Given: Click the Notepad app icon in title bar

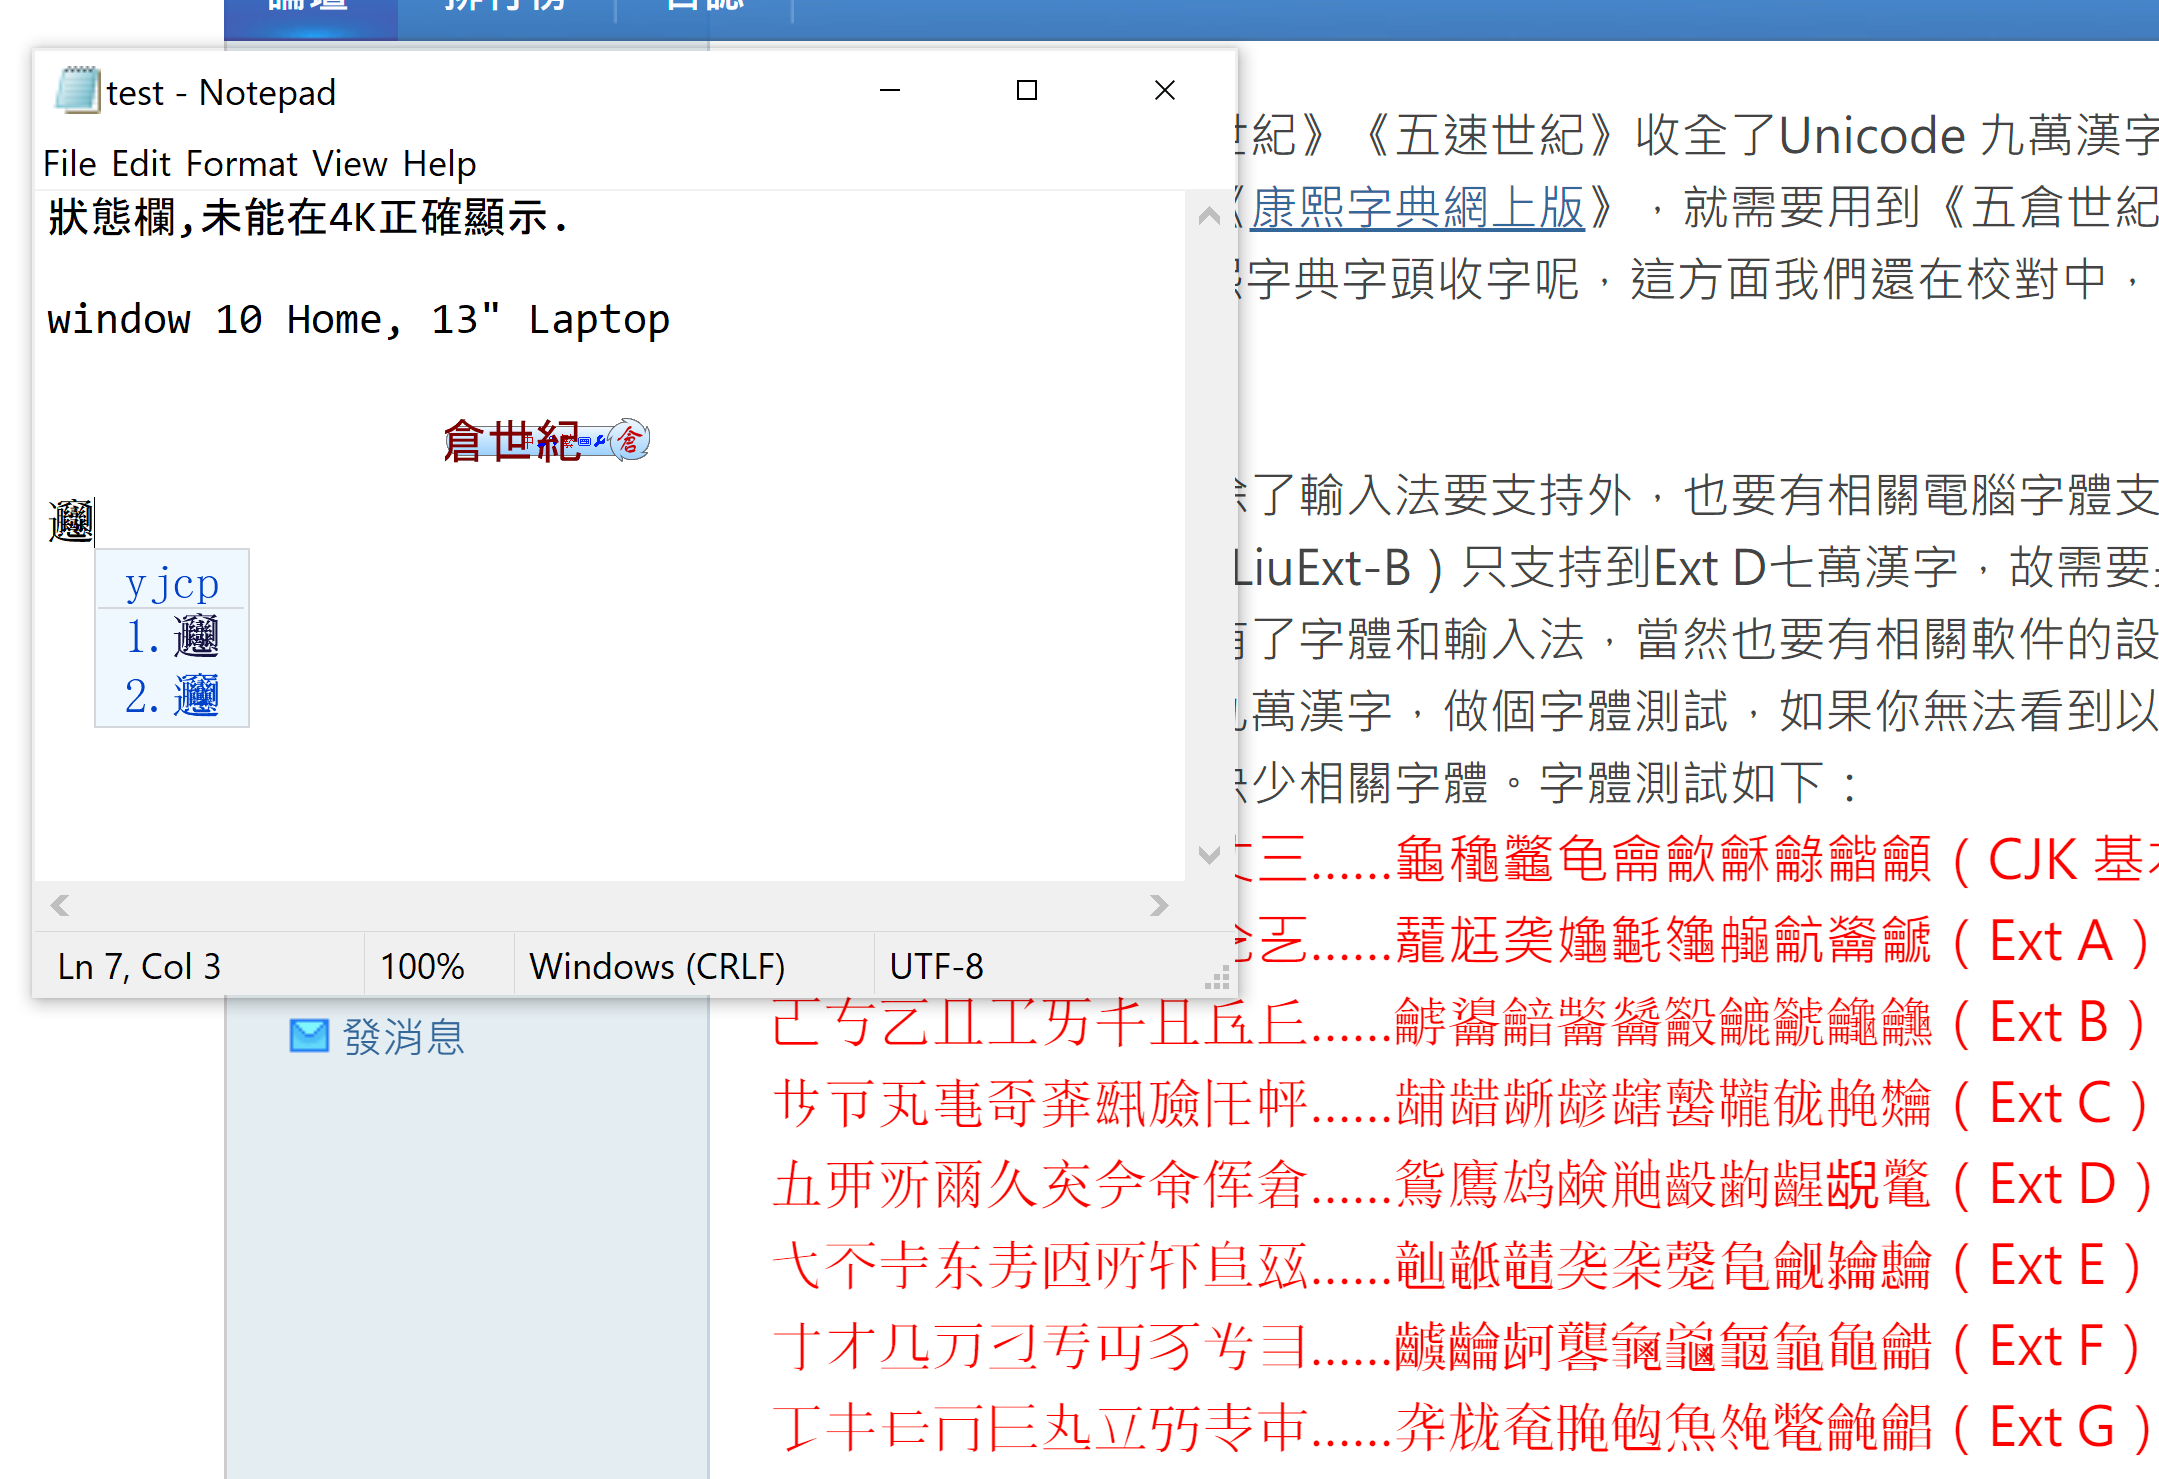Looking at the screenshot, I should 78,91.
